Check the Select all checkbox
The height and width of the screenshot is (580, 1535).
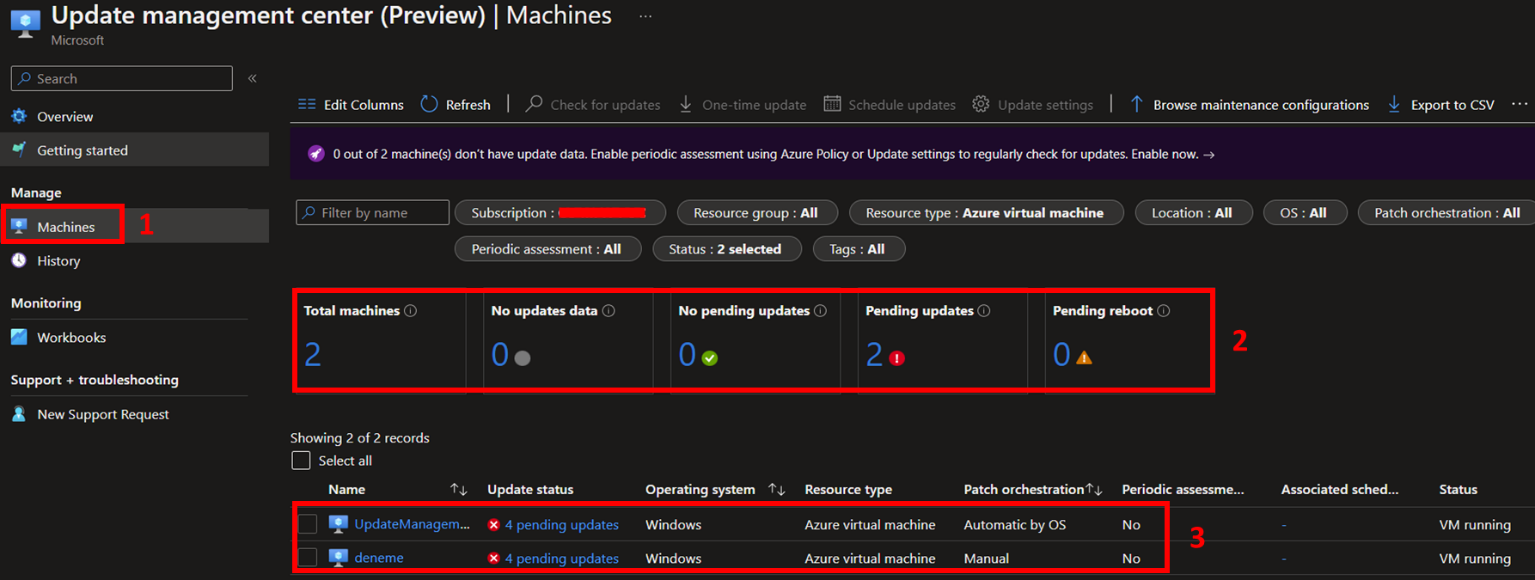(301, 460)
